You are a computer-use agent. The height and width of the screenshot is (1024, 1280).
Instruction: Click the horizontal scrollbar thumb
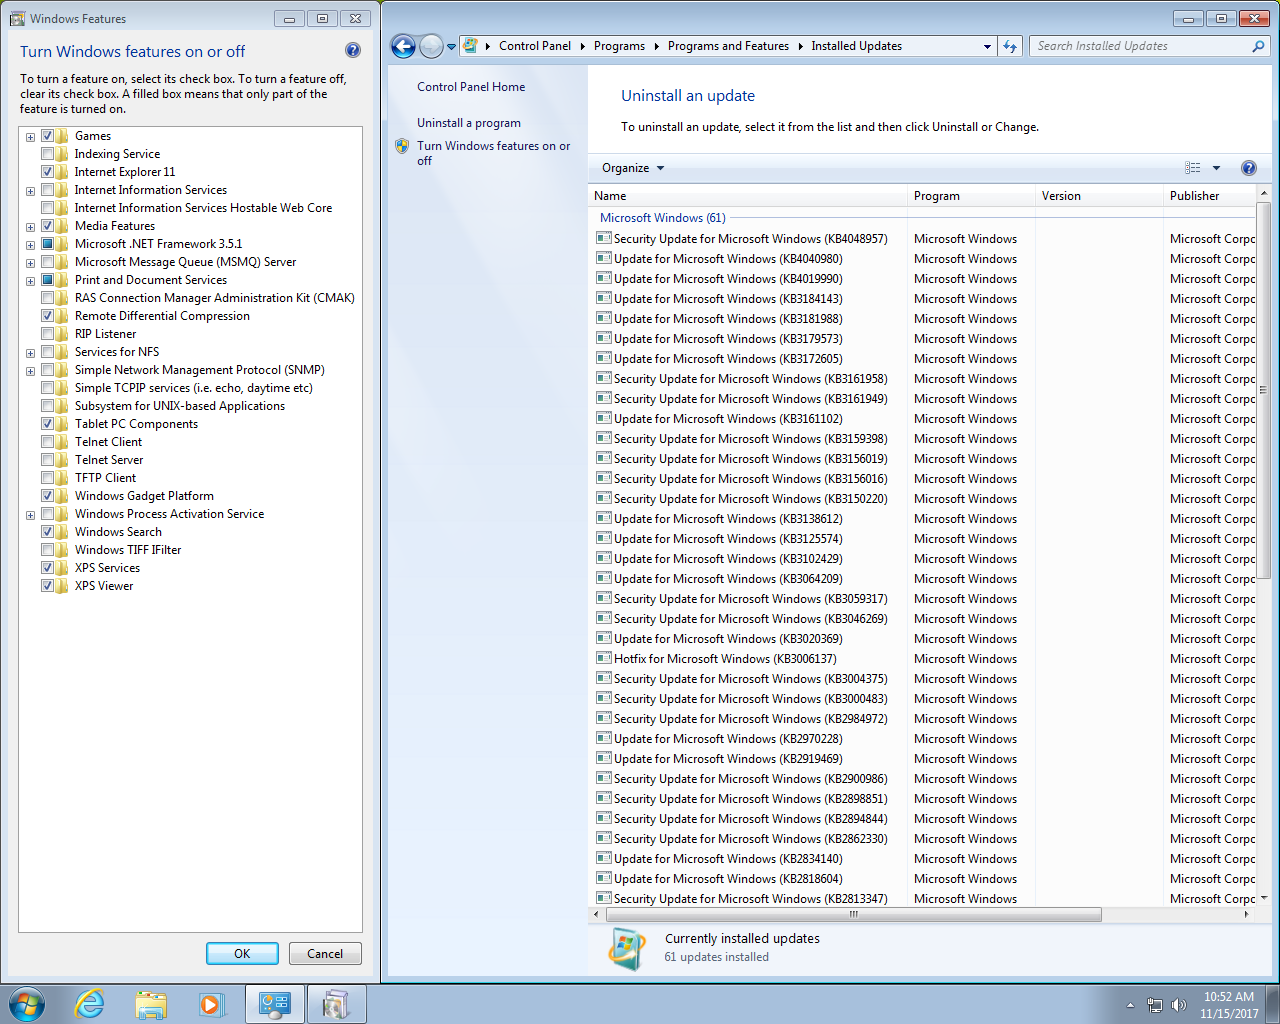853,914
